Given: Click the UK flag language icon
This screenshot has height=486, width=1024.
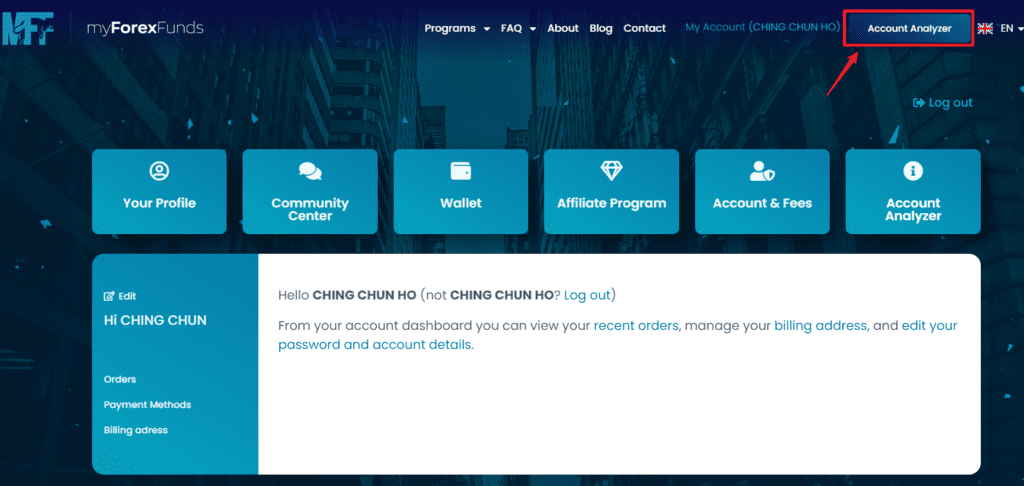Looking at the screenshot, I should coord(985,29).
